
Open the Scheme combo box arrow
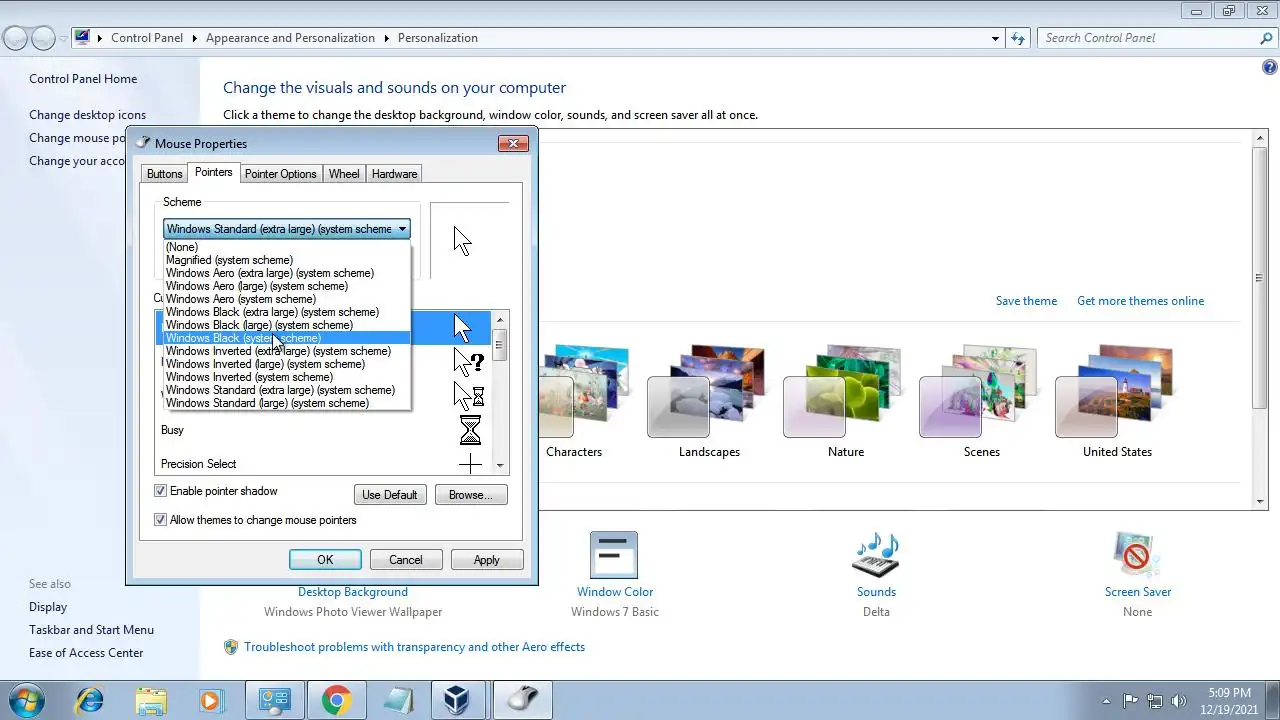click(x=402, y=229)
